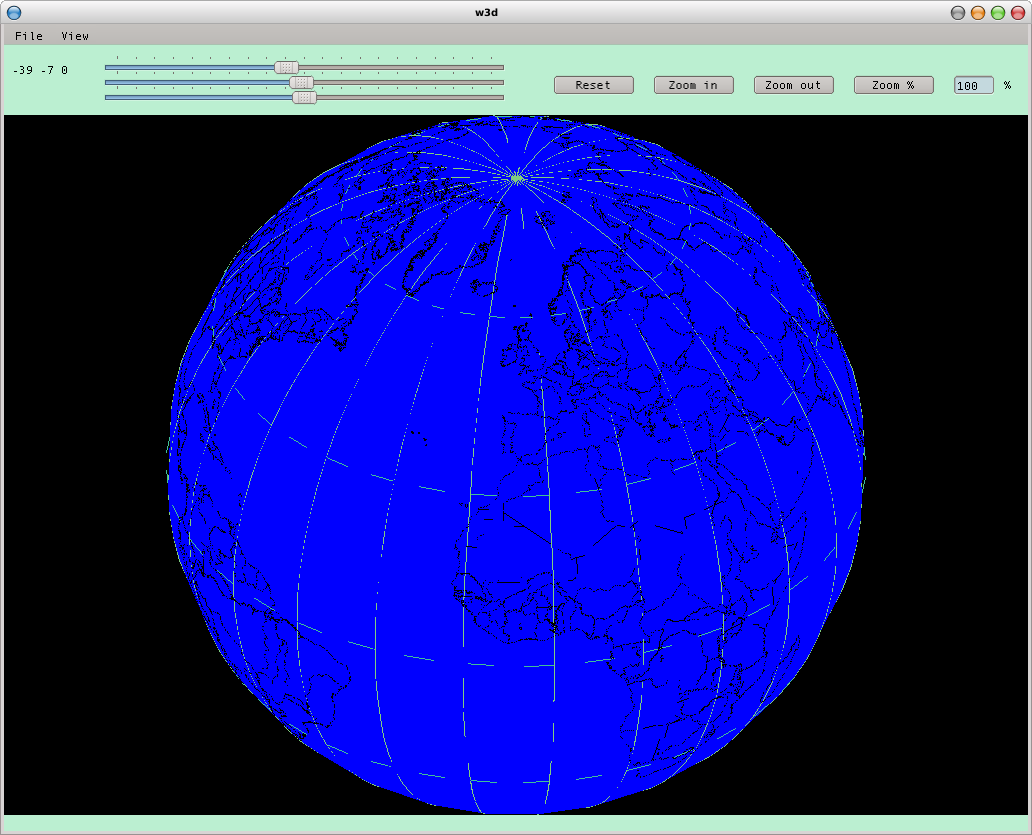This screenshot has width=1032, height=835.
Task: Focus the zoom percentage field showing 100
Action: [x=973, y=86]
